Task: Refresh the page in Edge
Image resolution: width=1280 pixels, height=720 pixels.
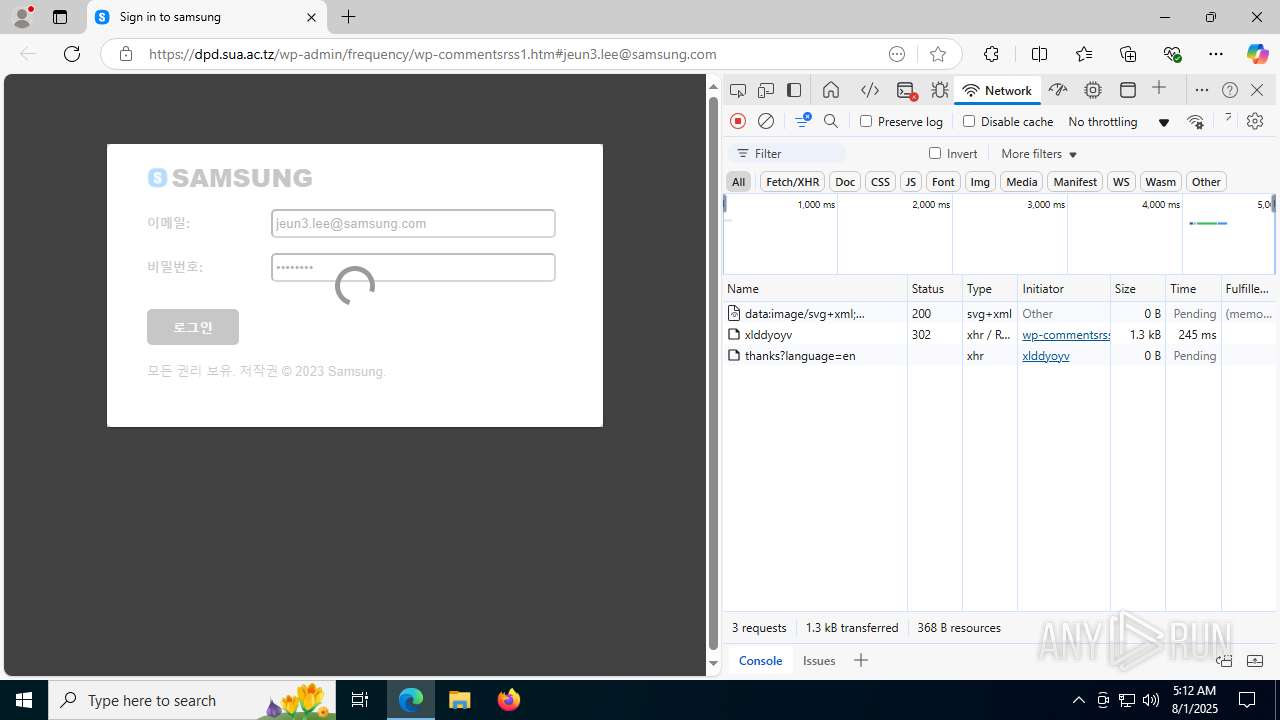Action: [72, 54]
